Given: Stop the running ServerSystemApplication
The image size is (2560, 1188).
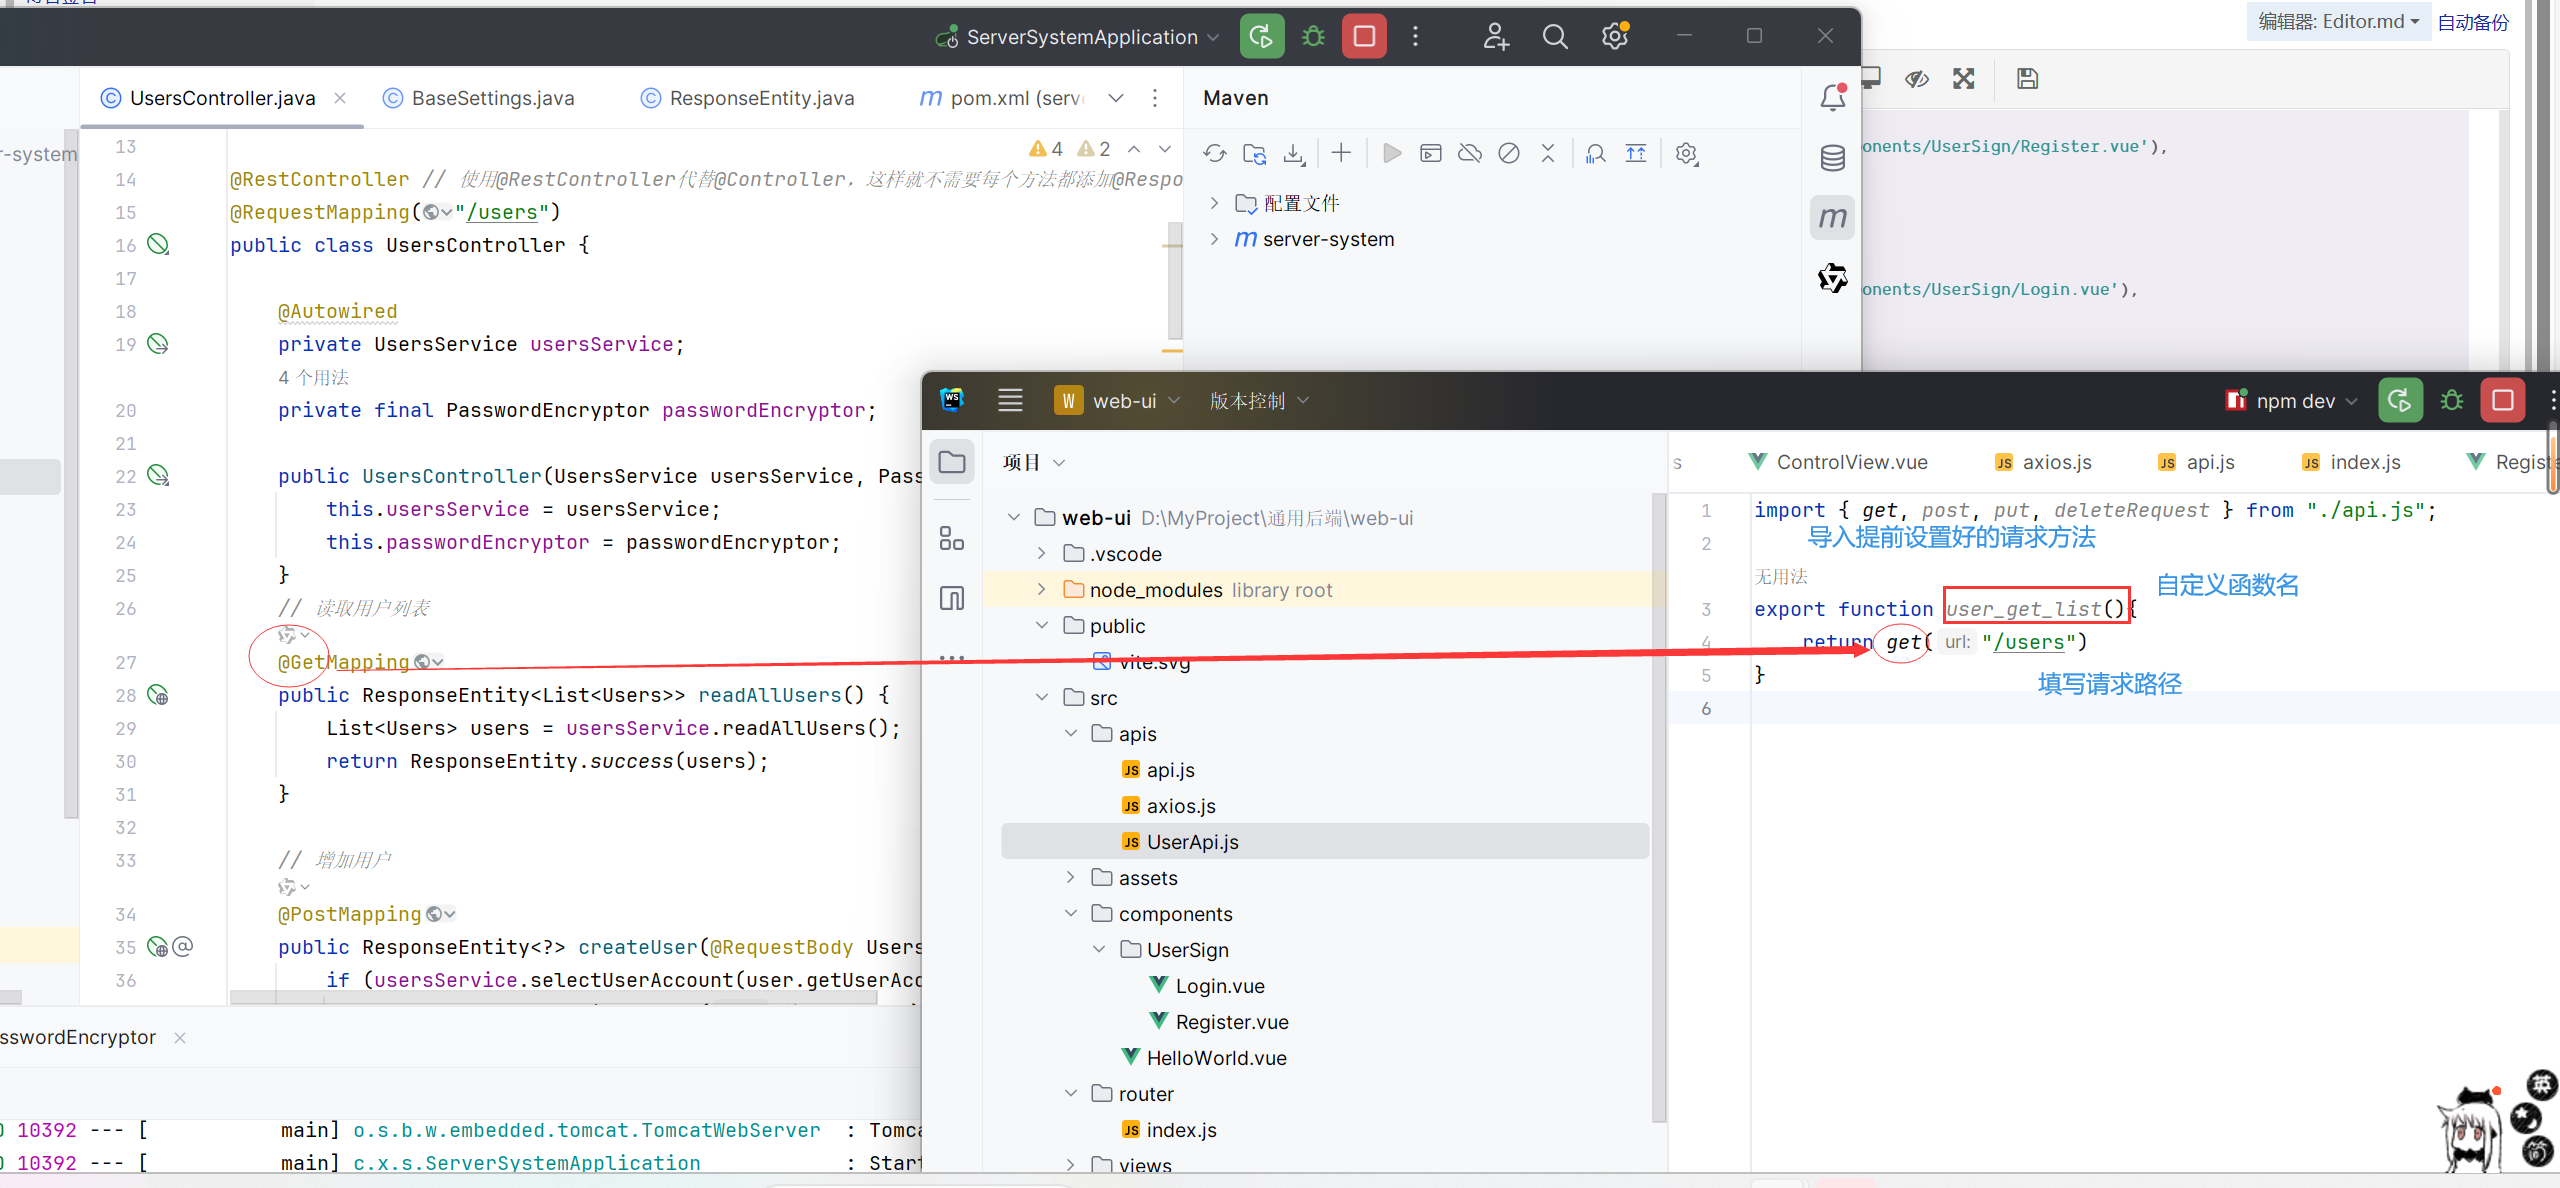Looking at the screenshot, I should point(1364,37).
